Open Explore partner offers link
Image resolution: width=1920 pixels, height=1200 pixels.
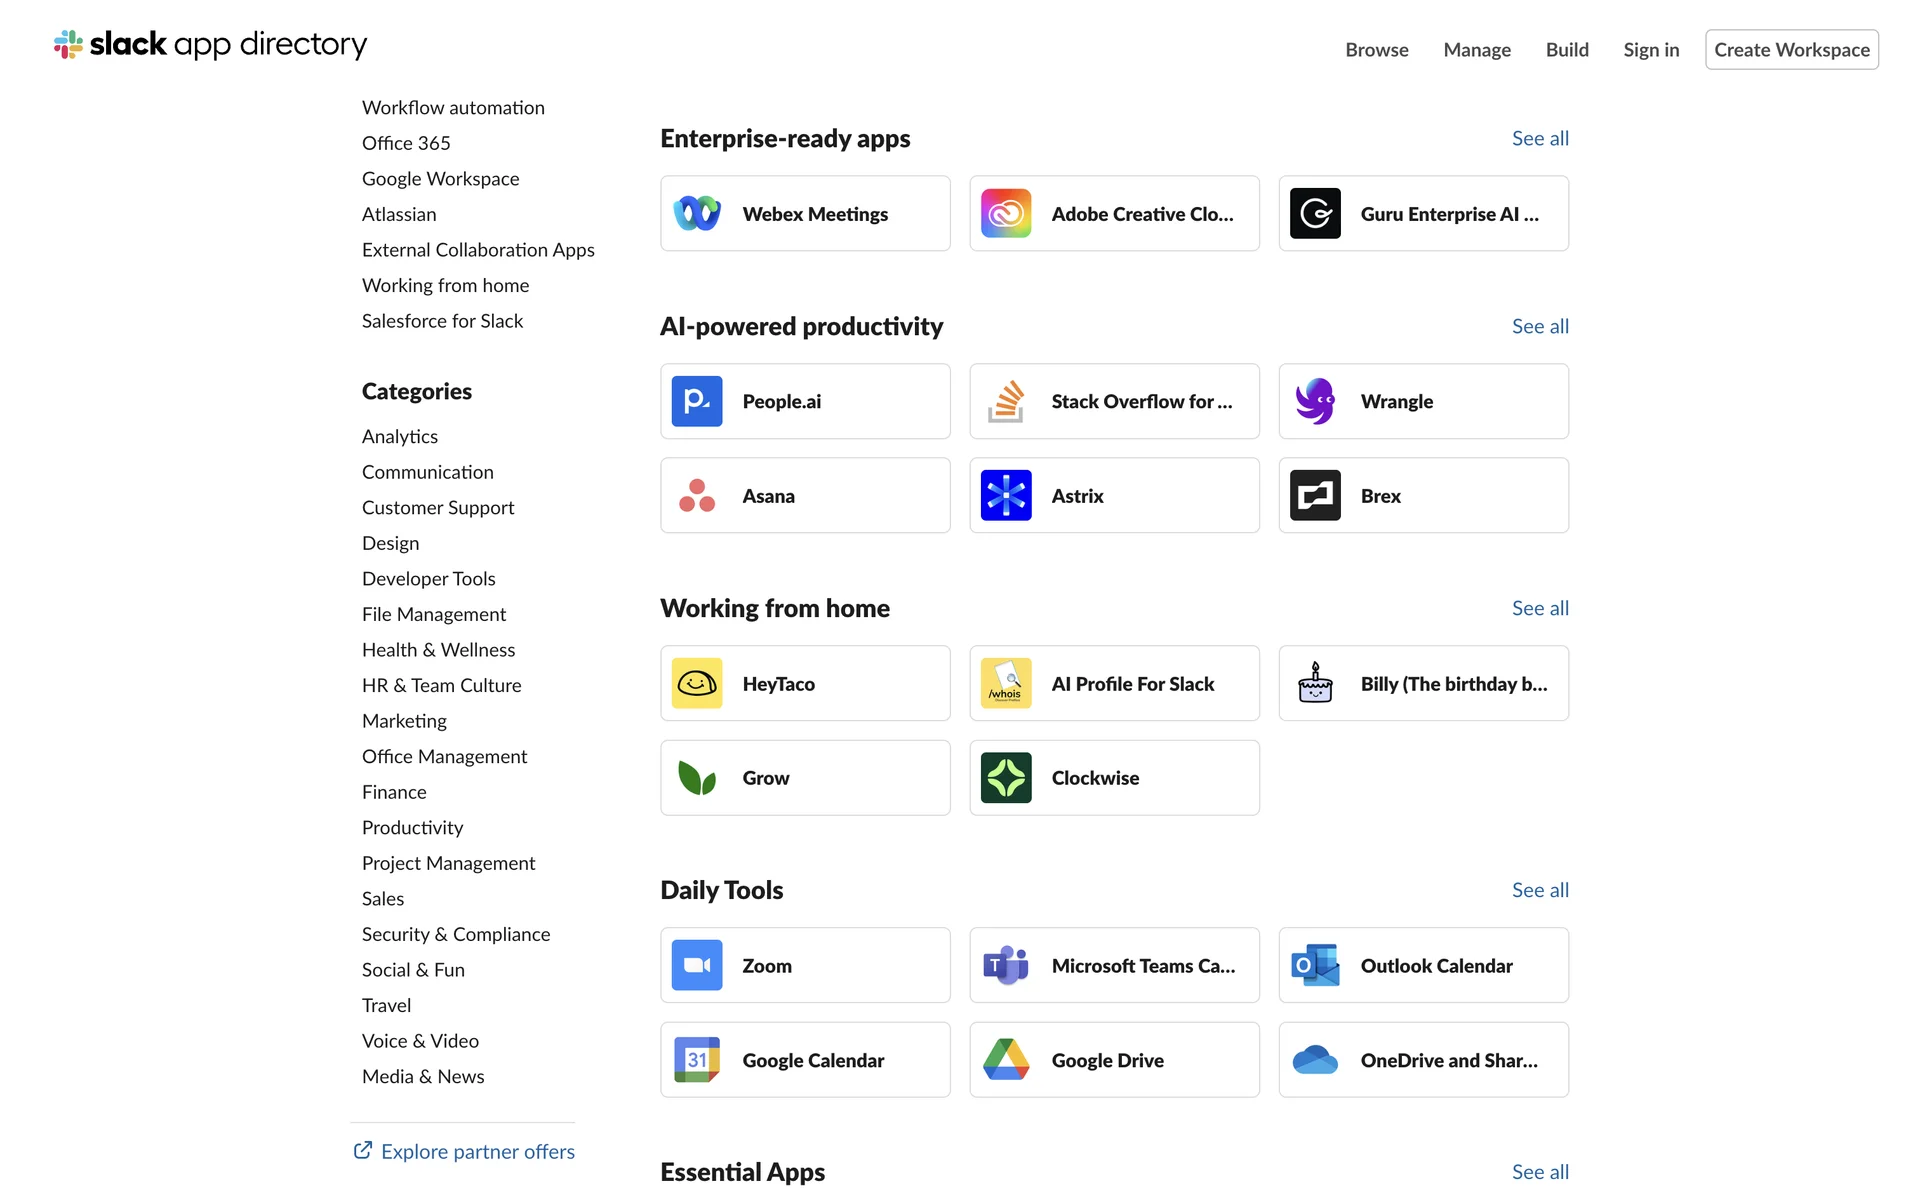point(477,1152)
